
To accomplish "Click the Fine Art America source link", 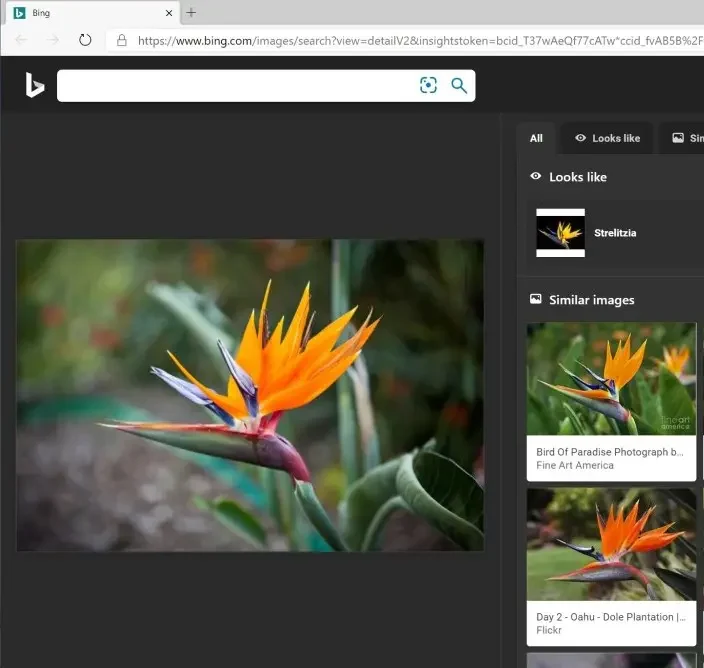I will point(575,466).
